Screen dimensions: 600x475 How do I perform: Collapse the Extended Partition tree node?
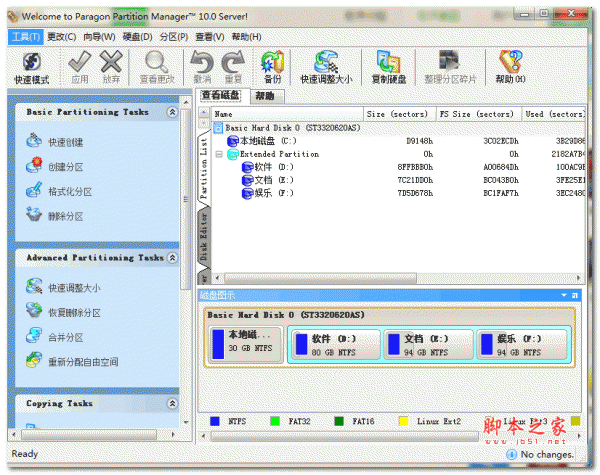(x=219, y=154)
